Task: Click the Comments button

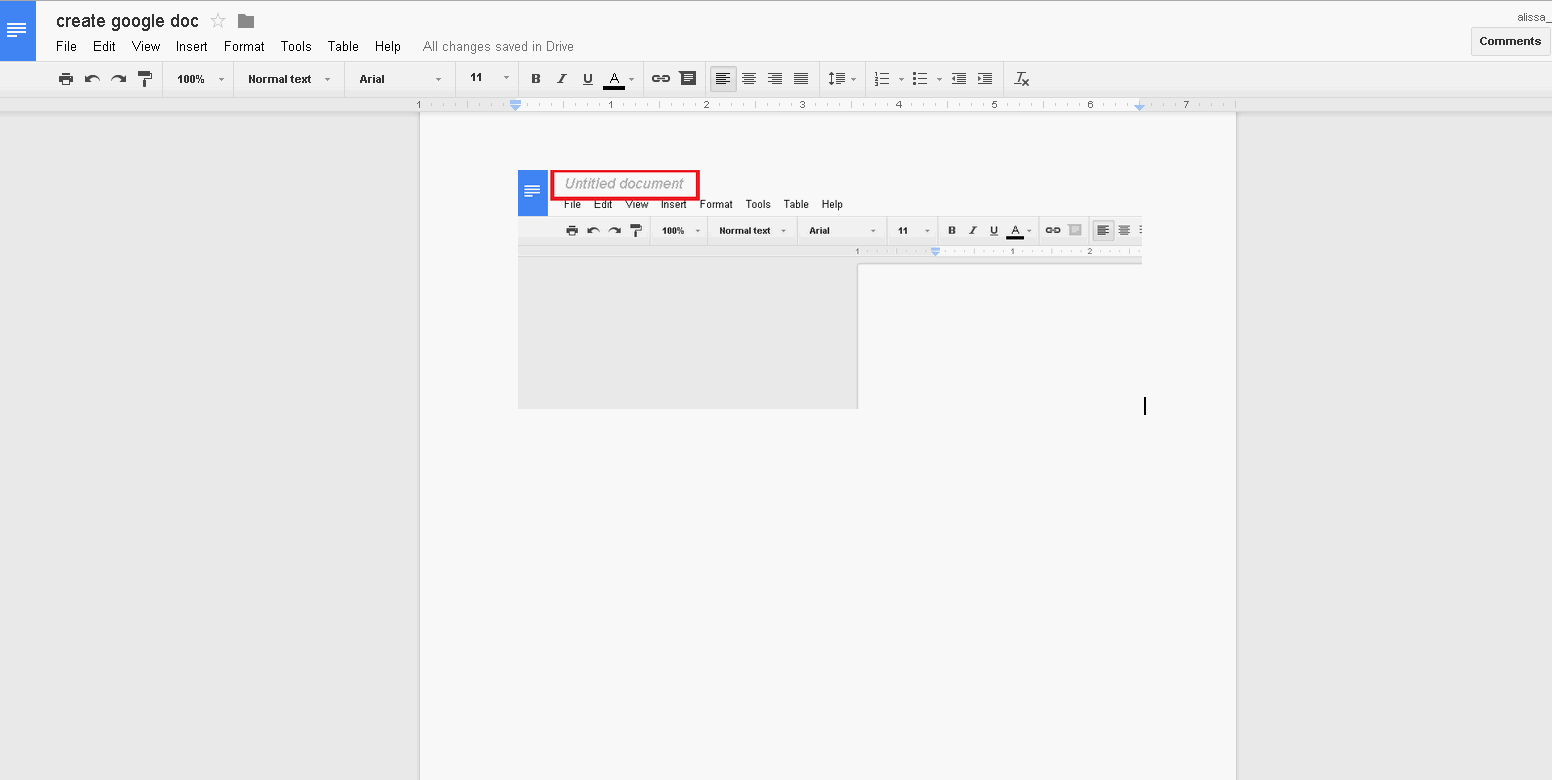Action: (x=1510, y=41)
